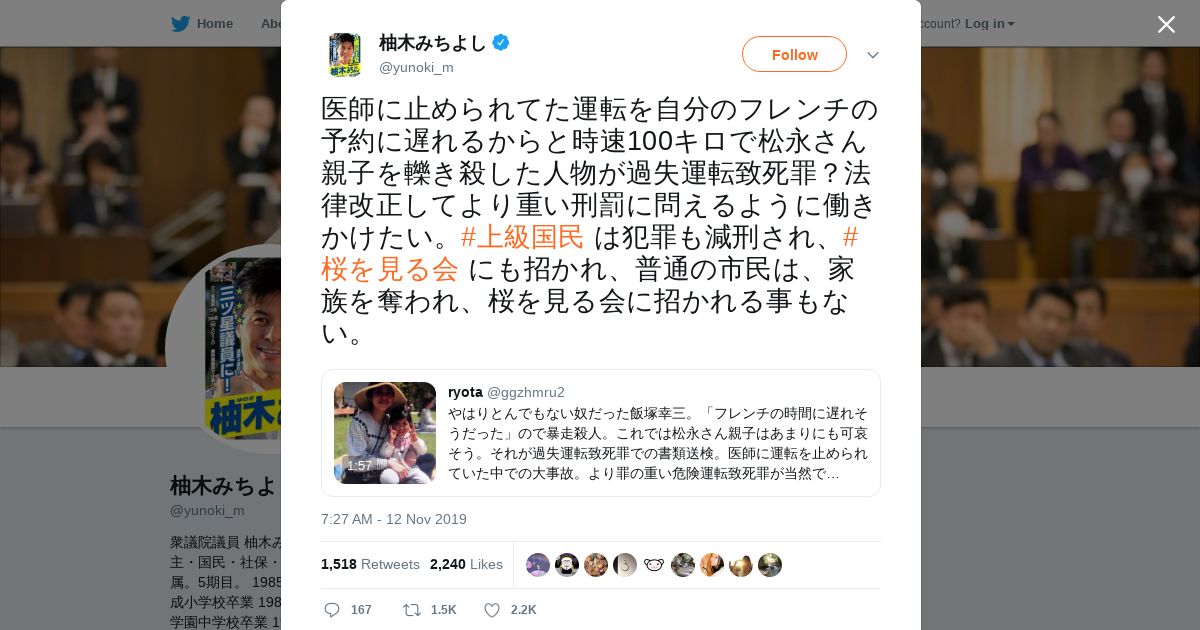Viewport: 1200px width, 630px height.
Task: Click the tweet timestamp 12 Nov 2019
Action: click(394, 519)
